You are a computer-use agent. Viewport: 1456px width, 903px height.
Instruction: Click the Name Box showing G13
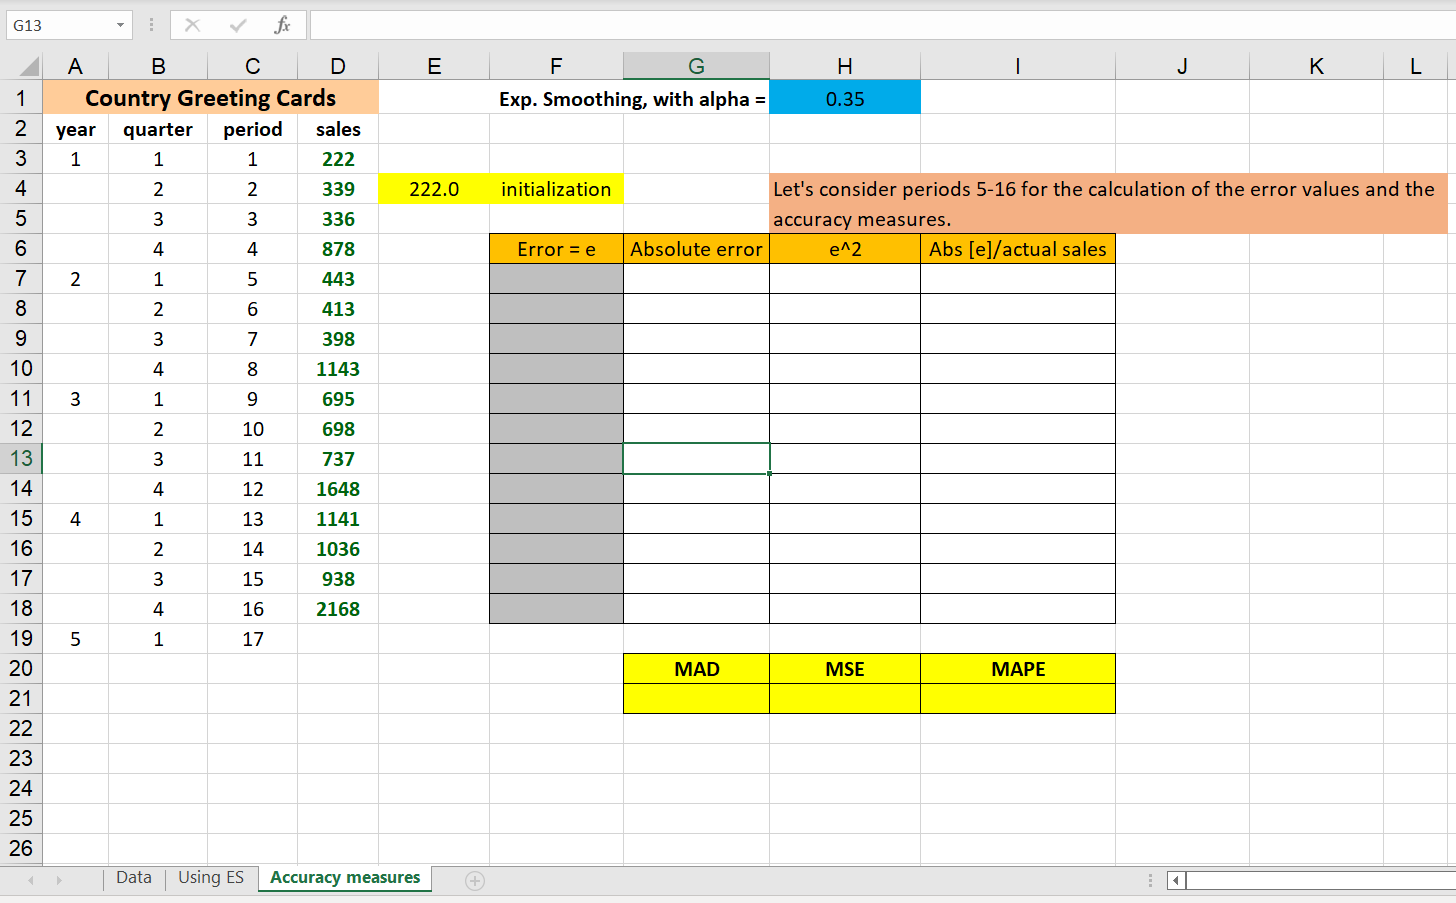tap(59, 25)
